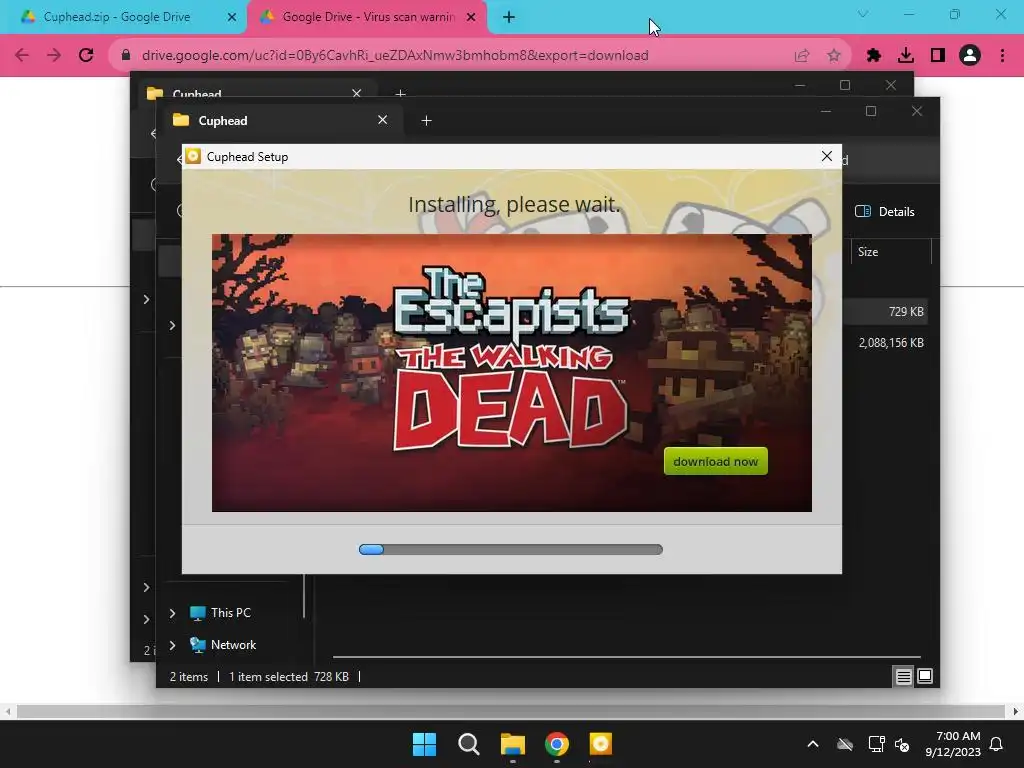Open Chrome extensions puzzle icon
Screen dimensions: 1024x768
pos(874,56)
